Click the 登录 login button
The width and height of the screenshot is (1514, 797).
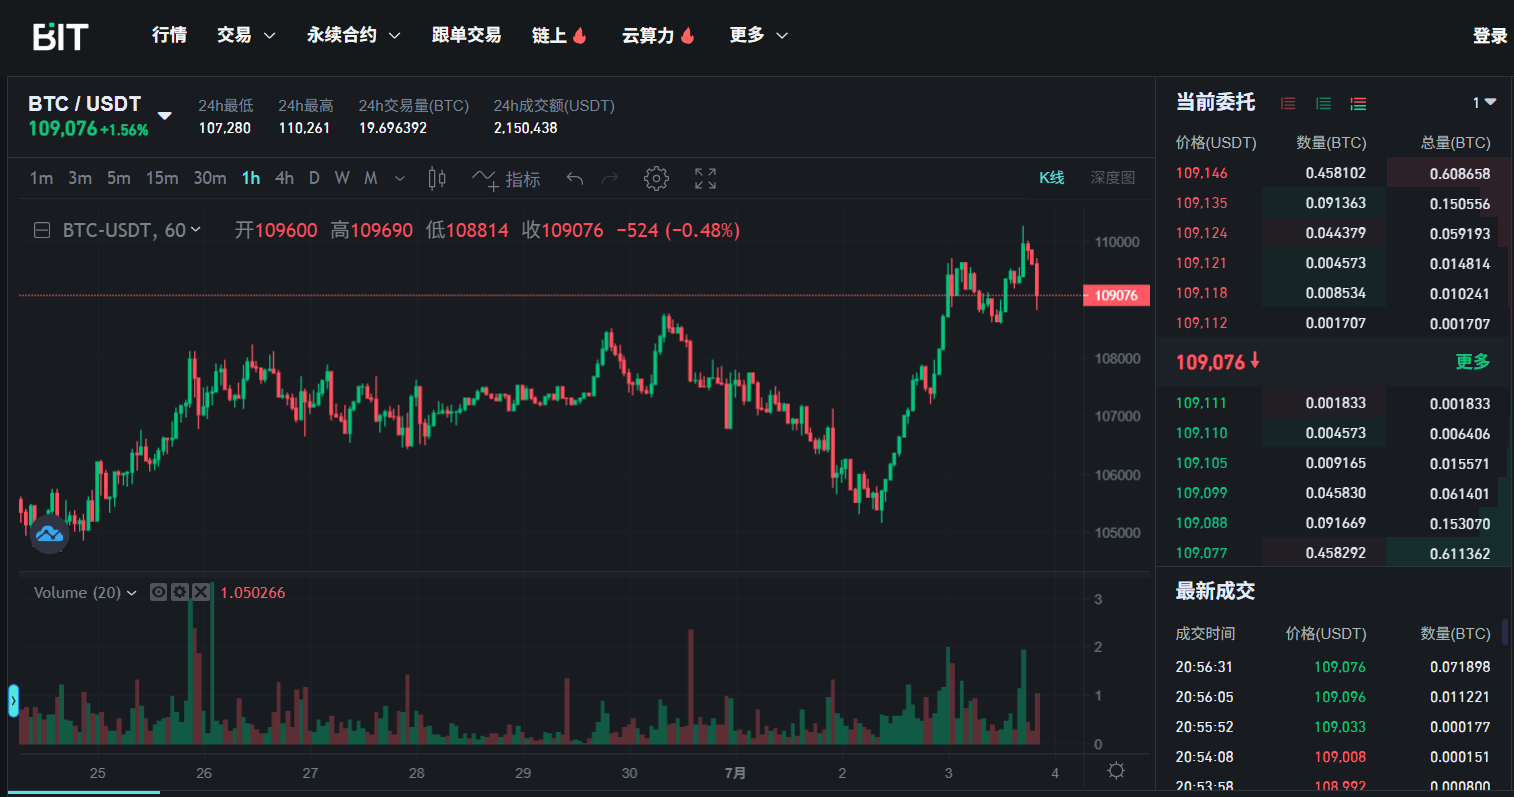click(1489, 36)
